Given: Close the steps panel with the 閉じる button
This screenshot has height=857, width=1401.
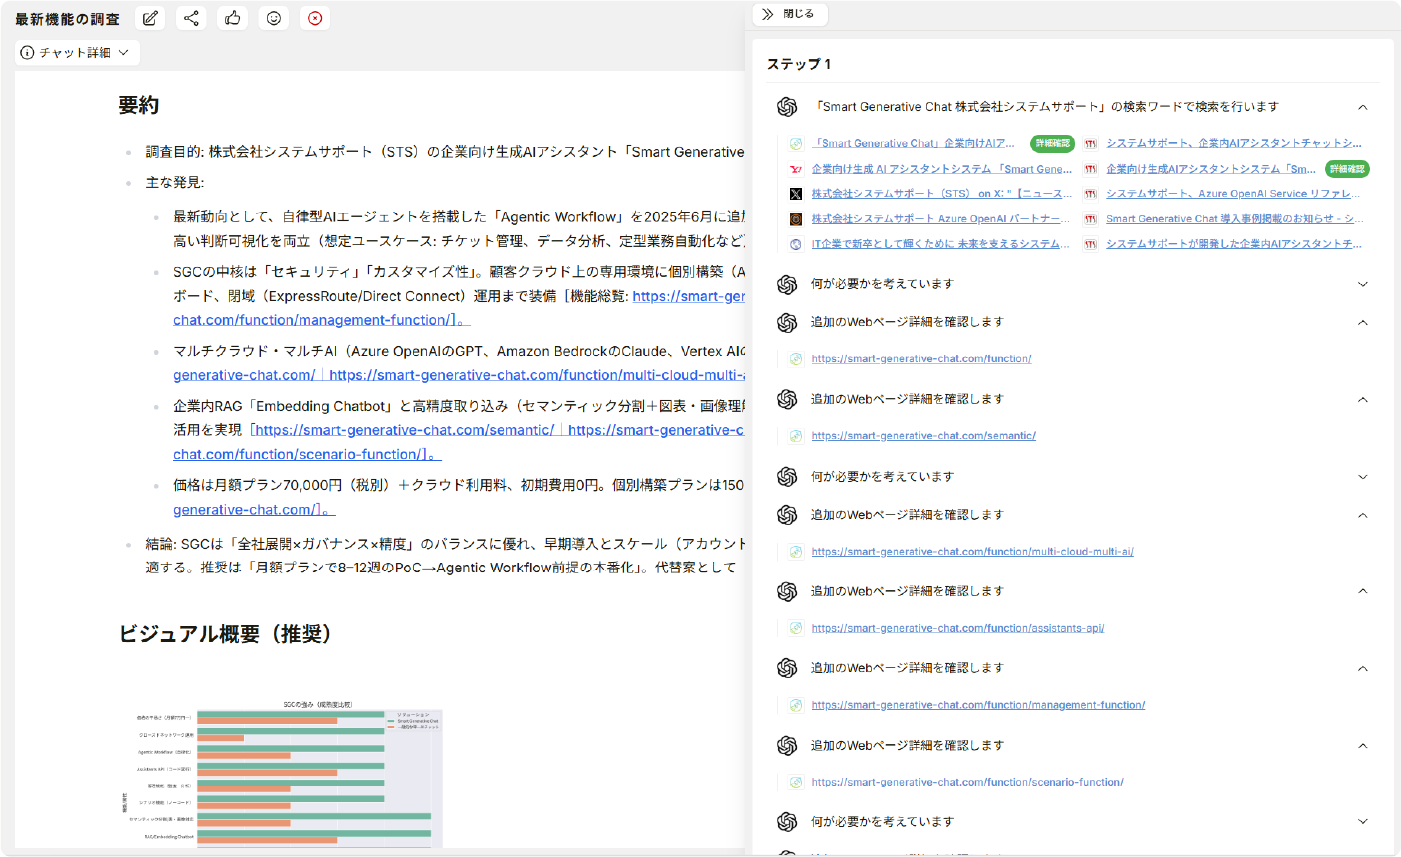Looking at the screenshot, I should (x=788, y=14).
